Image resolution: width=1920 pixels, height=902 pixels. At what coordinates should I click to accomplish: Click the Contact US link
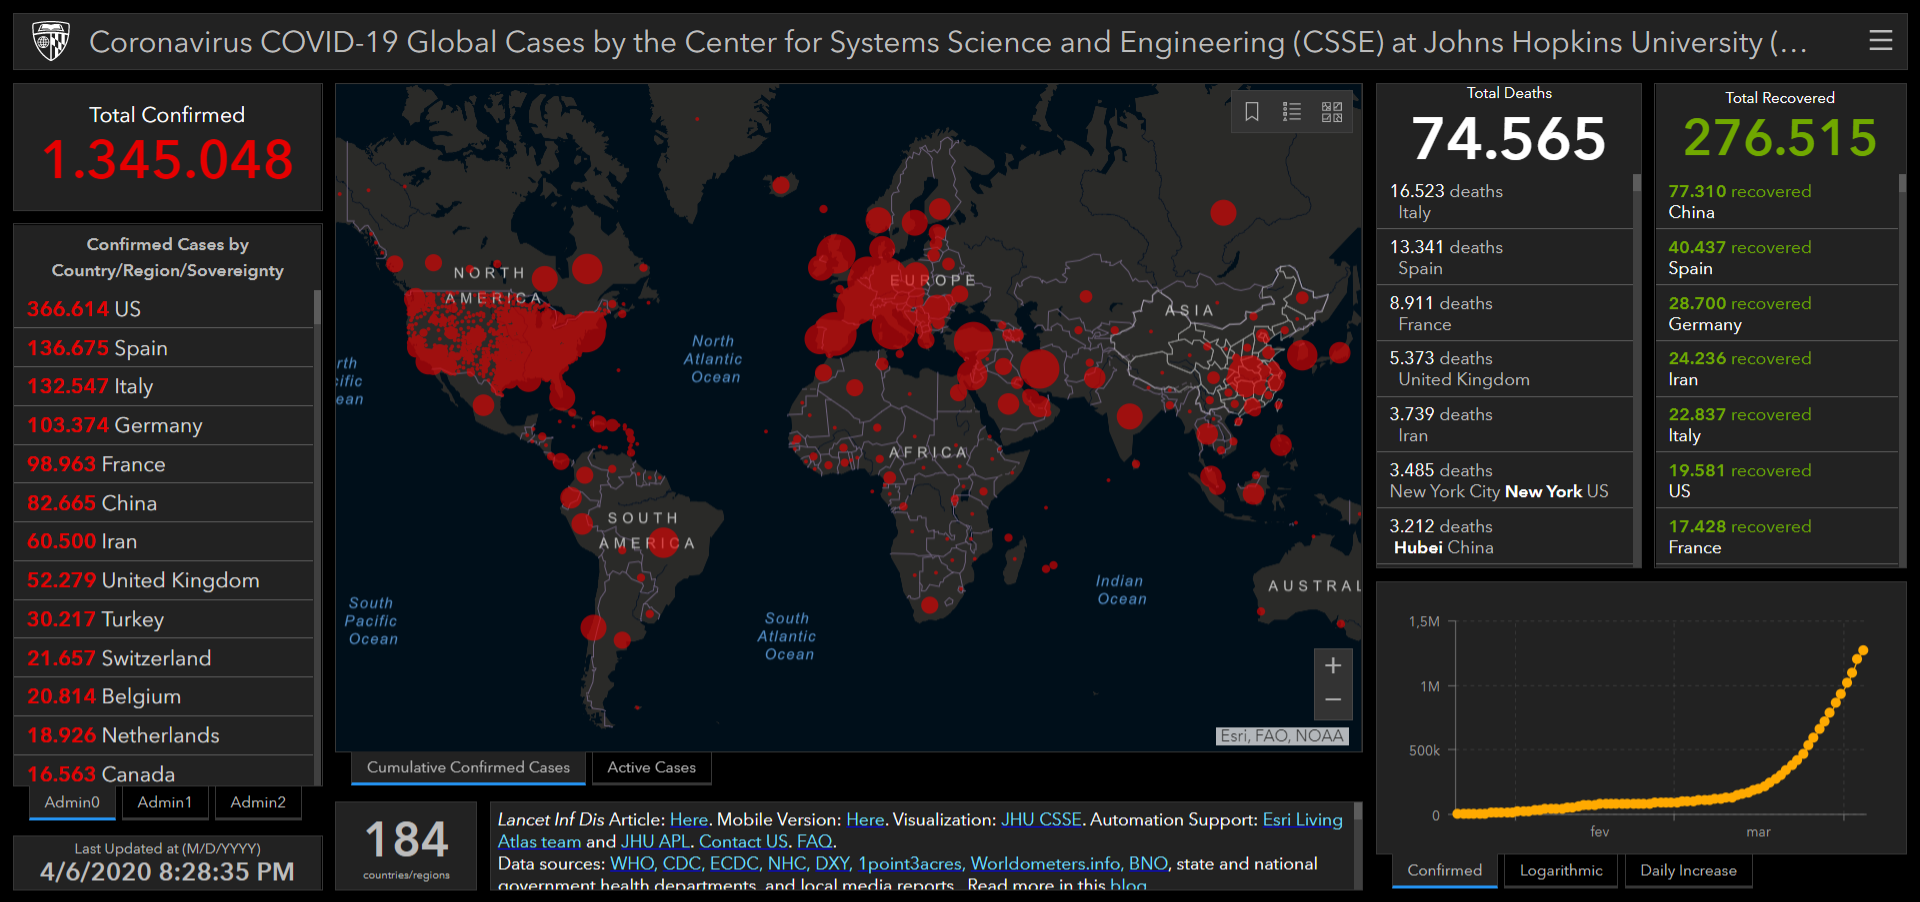743,841
